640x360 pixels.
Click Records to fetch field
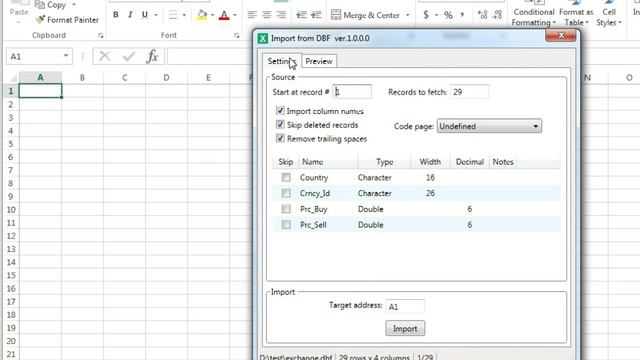(x=469, y=92)
